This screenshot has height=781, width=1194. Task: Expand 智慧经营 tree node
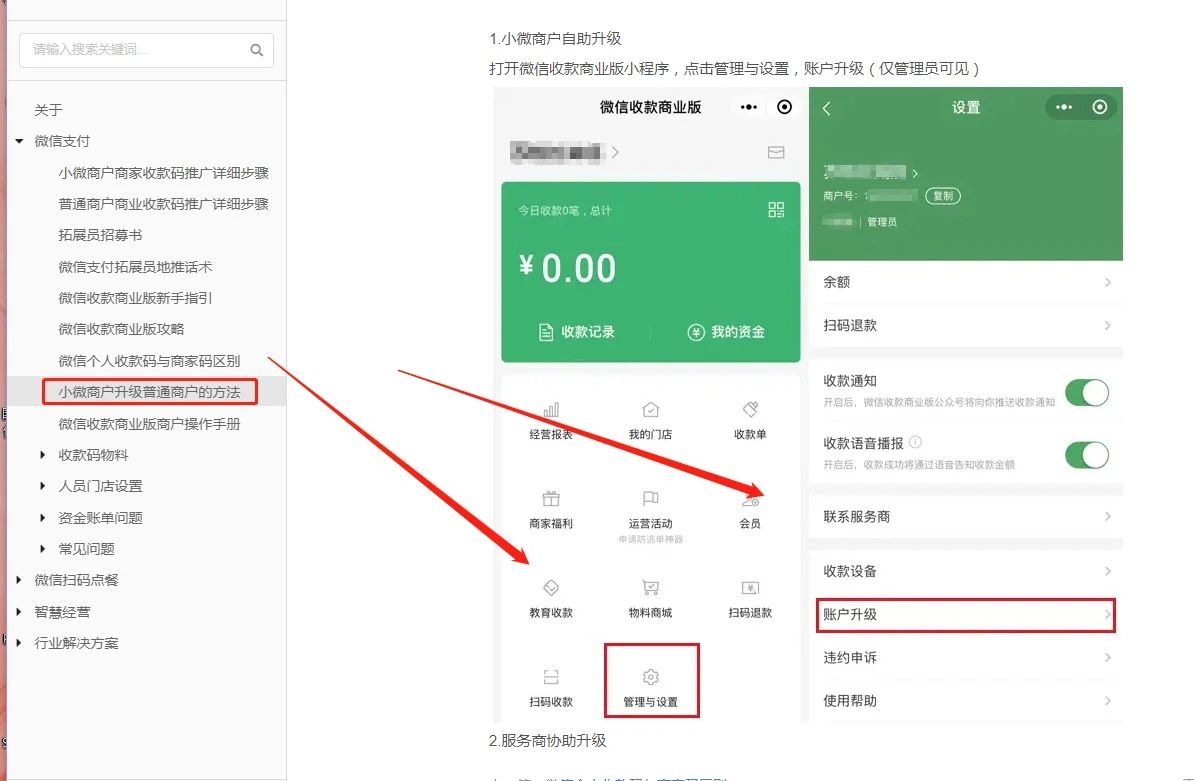point(19,612)
